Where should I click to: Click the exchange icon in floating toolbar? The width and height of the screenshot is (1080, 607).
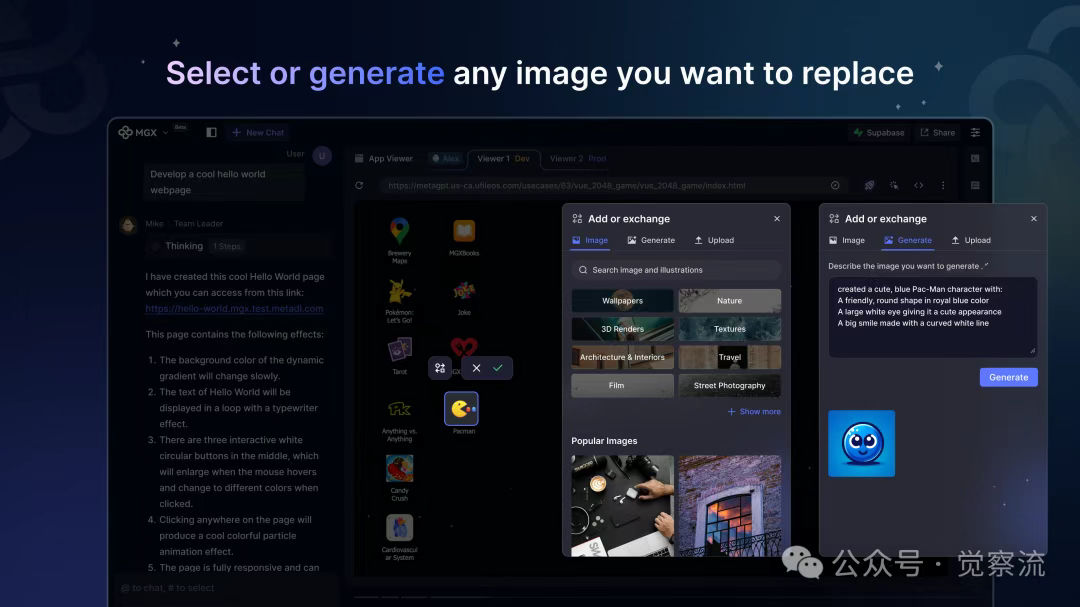click(440, 368)
